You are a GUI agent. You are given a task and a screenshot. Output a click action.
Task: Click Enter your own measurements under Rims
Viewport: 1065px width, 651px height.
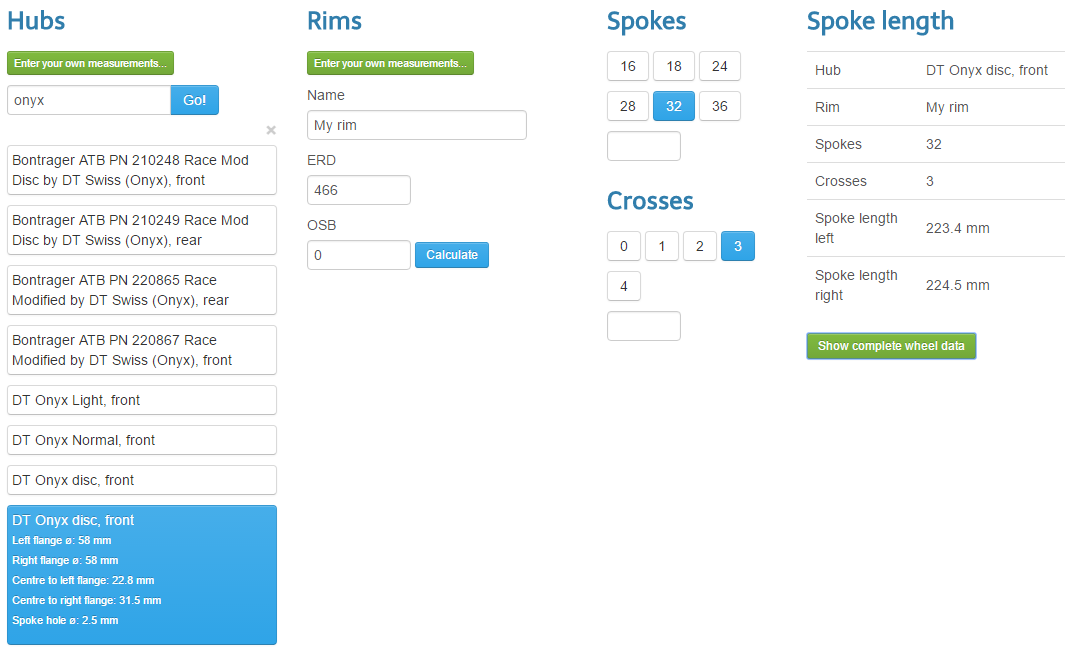click(x=390, y=63)
